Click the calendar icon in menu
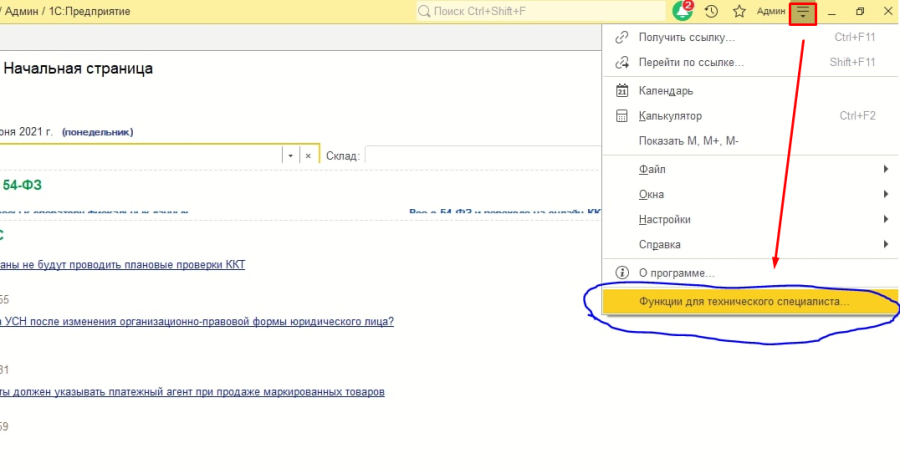900x474 pixels. (x=621, y=91)
